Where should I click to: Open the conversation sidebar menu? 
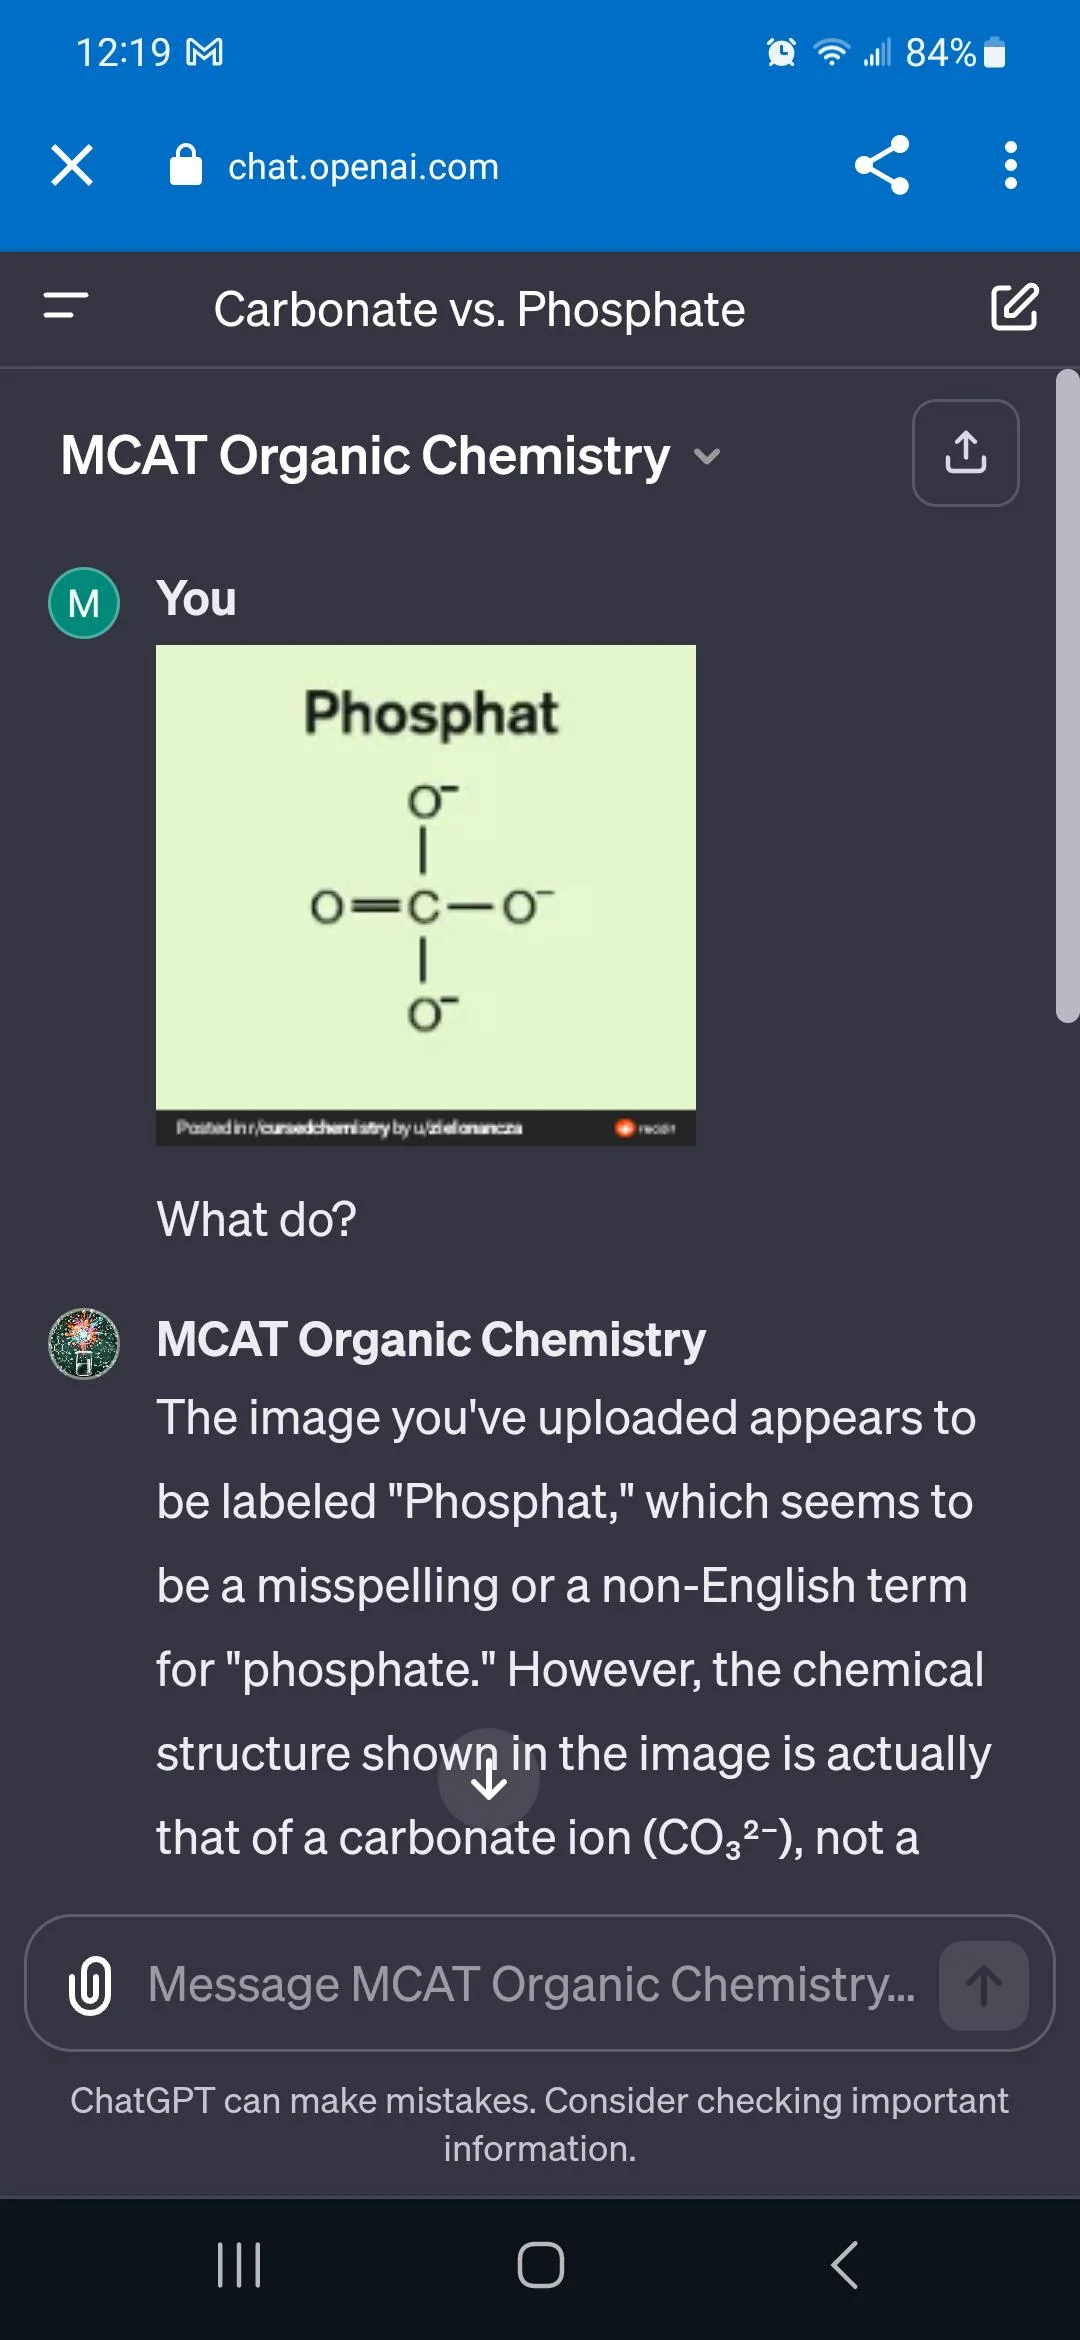(63, 308)
